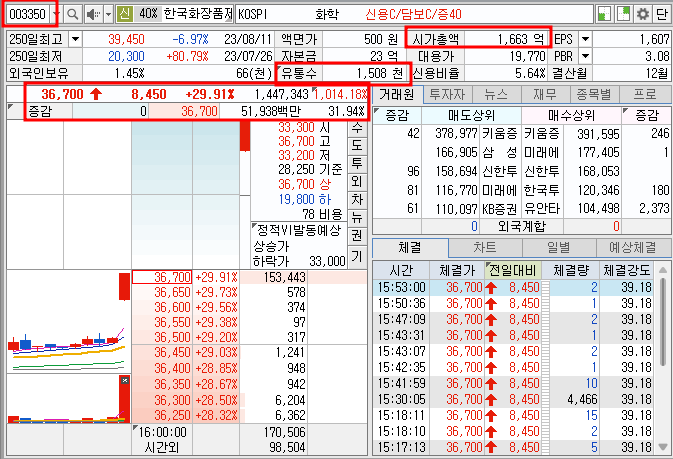This screenshot has height=459, width=673.
Task: Click 유안타 in the top buyers list
Action: (x=542, y=209)
